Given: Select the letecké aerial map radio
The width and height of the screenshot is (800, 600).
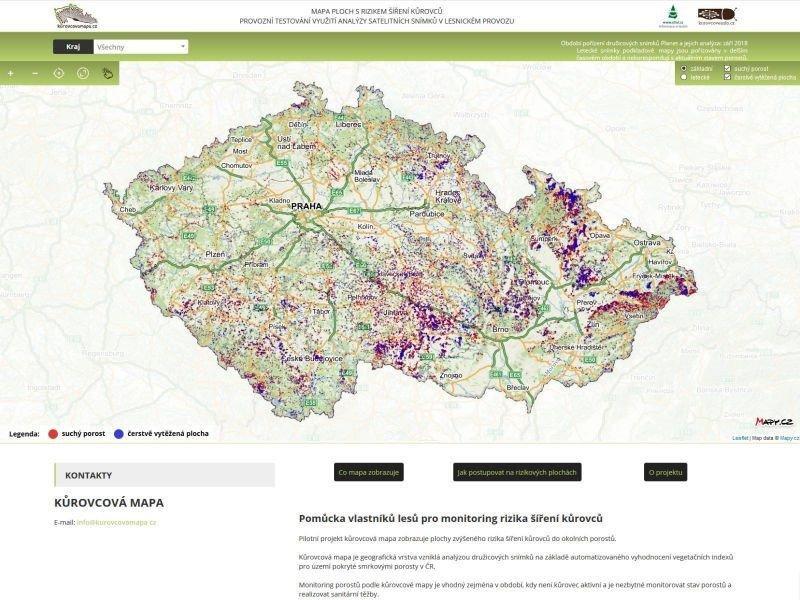Looking at the screenshot, I should click(x=684, y=77).
